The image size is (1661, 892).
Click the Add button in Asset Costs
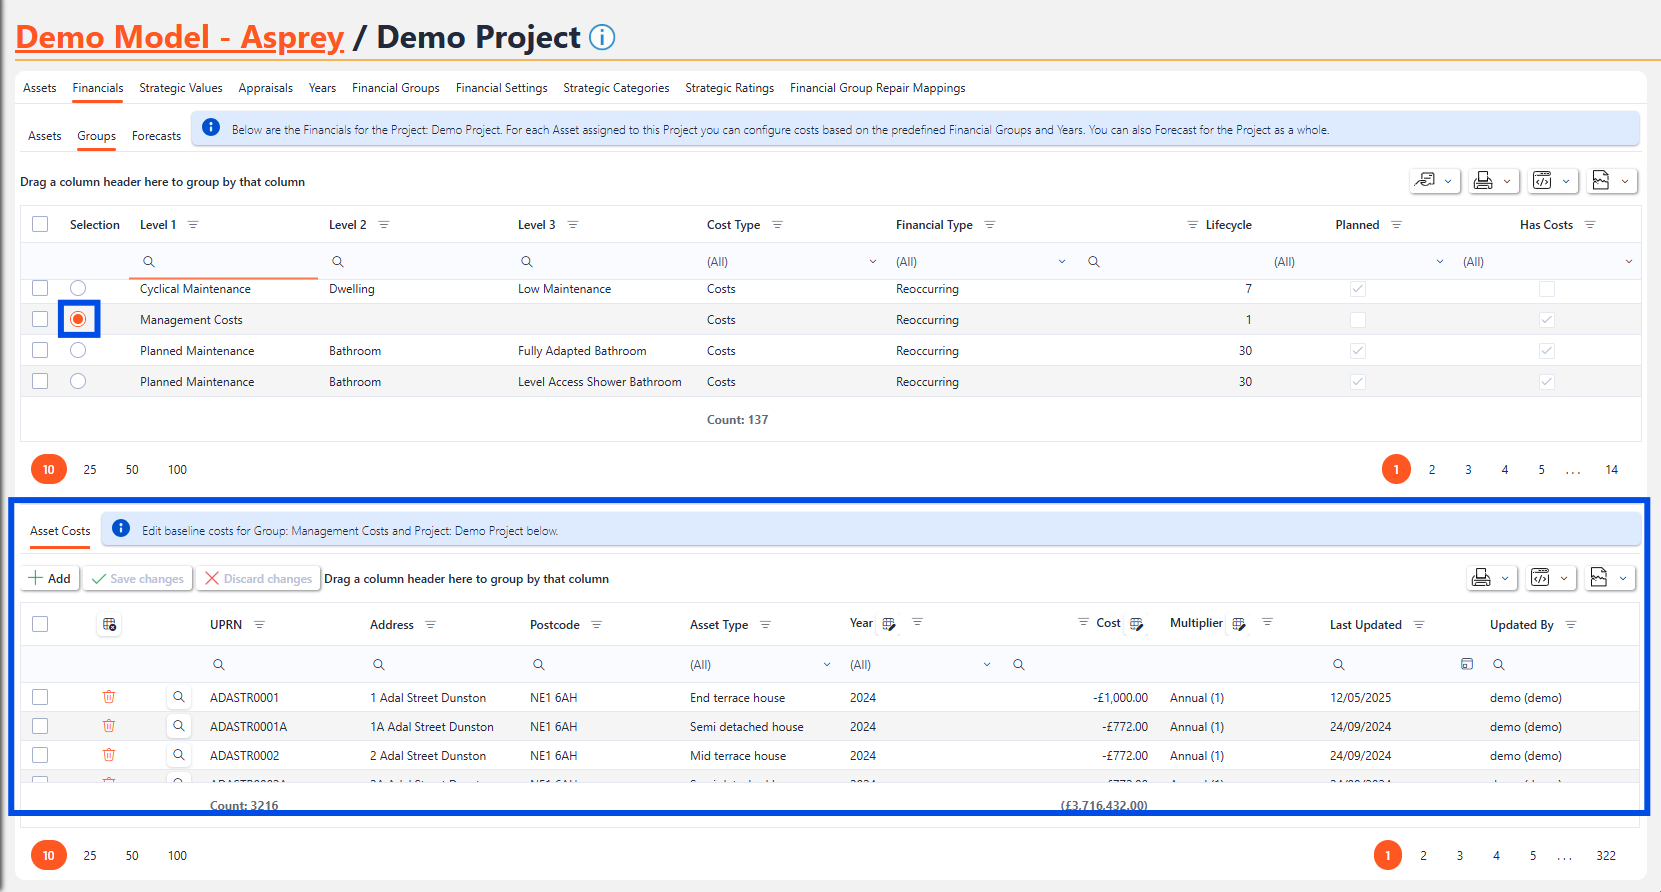coord(50,579)
